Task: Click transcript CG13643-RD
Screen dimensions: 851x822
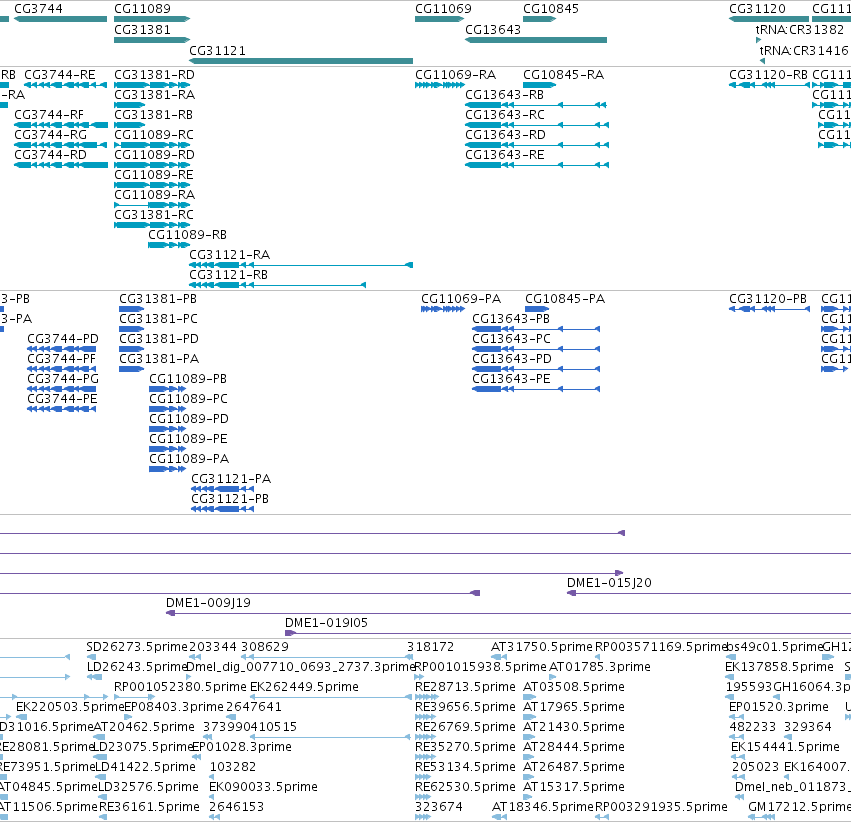Action: click(x=537, y=145)
